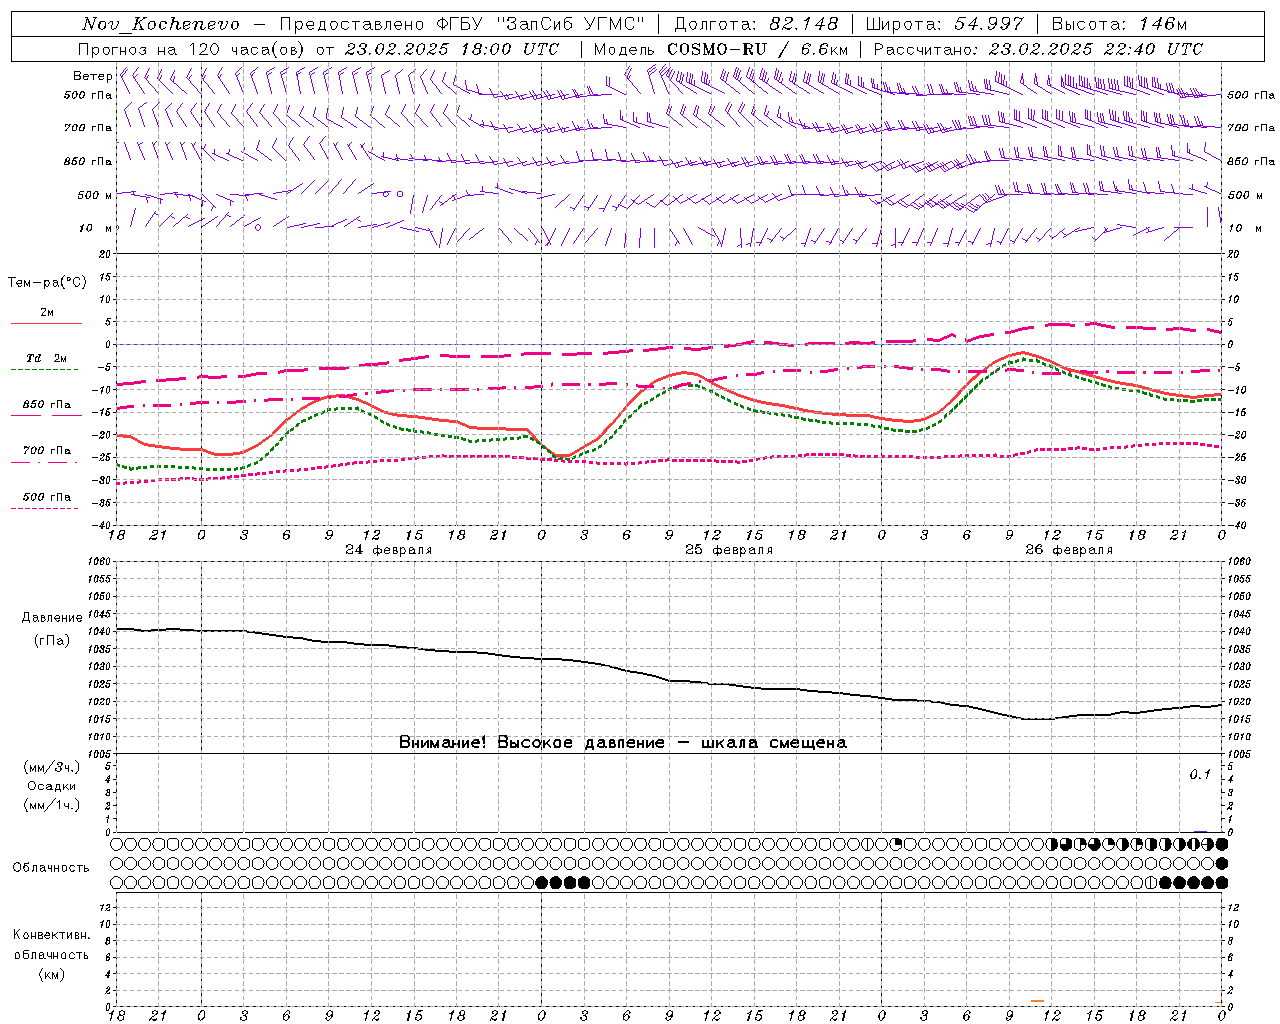1280x1024 pixels.
Task: Click the 24 февраля date label
Action: [389, 550]
